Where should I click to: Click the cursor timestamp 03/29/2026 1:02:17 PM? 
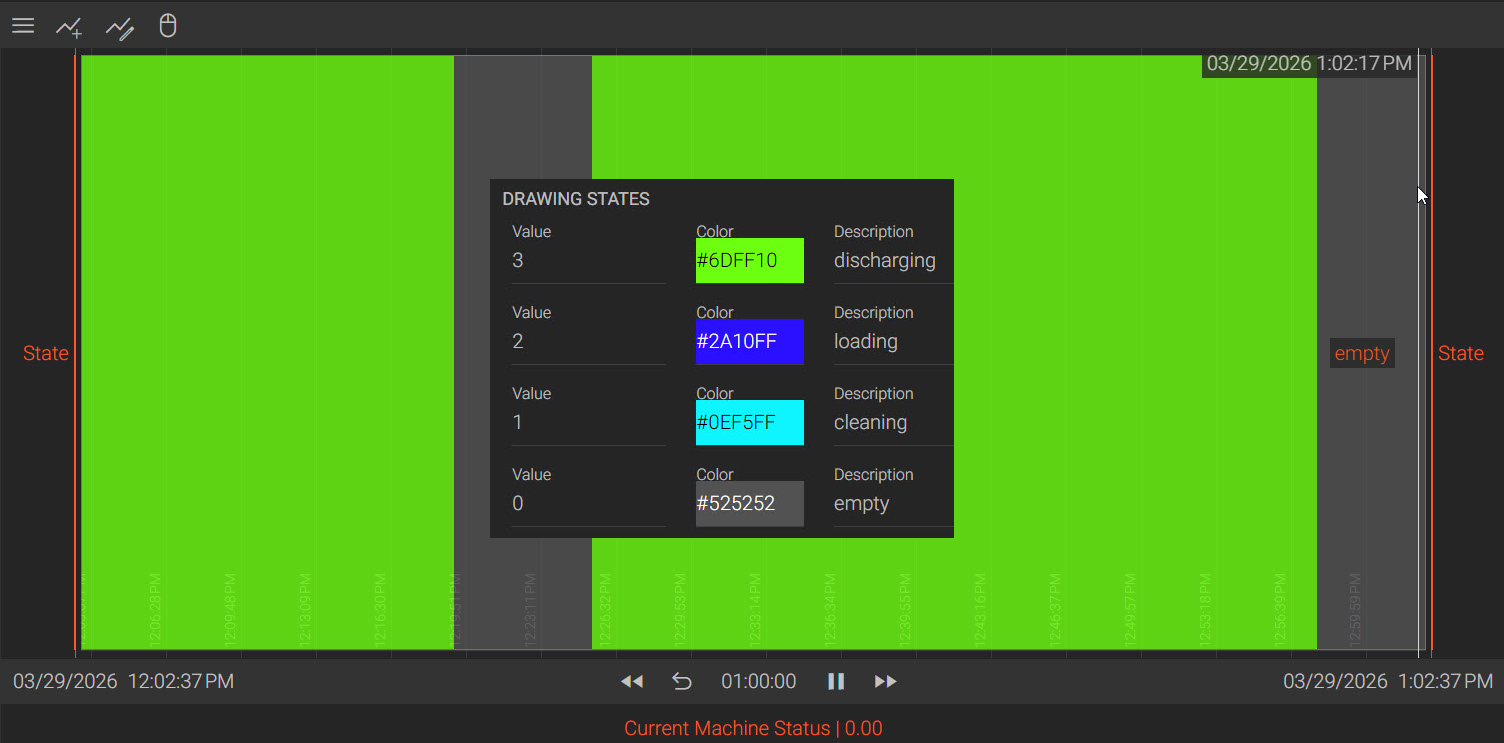click(x=1309, y=64)
